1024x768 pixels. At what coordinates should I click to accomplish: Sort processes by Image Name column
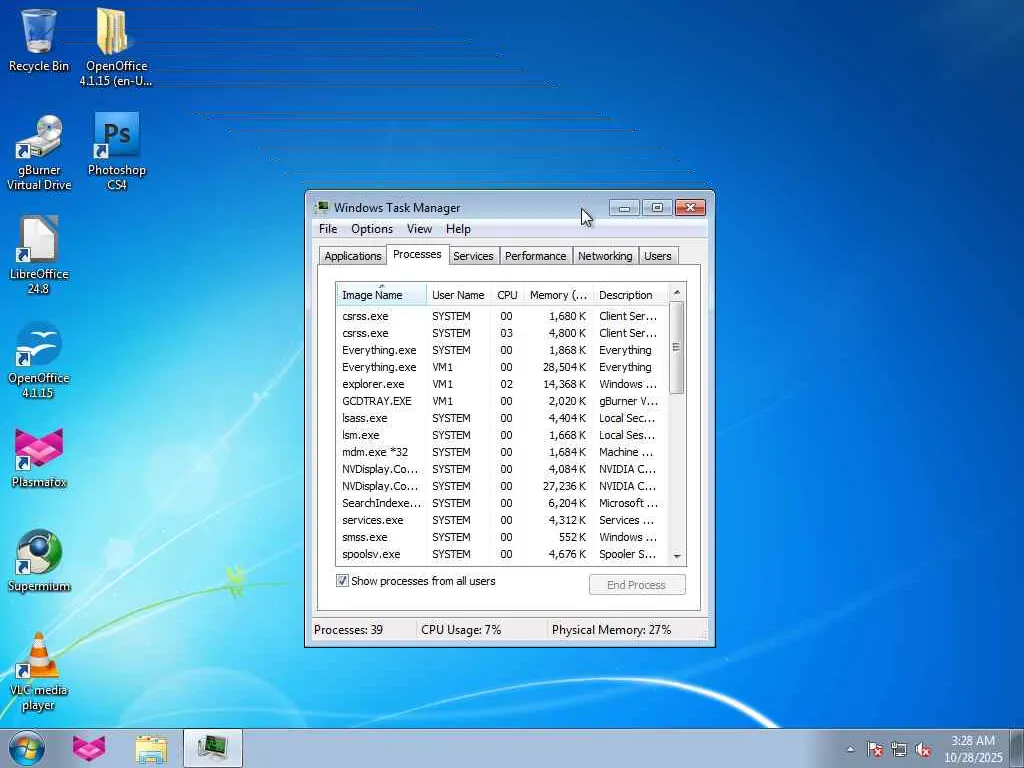[372, 295]
